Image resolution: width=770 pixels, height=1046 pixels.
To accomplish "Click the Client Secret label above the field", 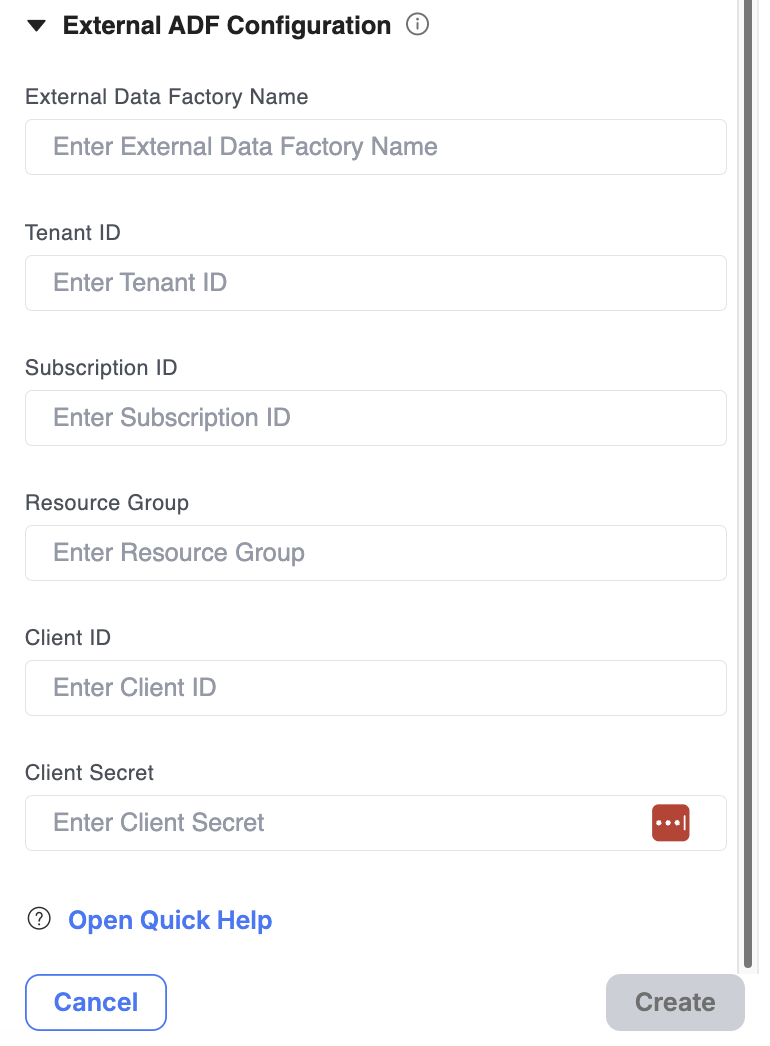I will (x=89, y=772).
